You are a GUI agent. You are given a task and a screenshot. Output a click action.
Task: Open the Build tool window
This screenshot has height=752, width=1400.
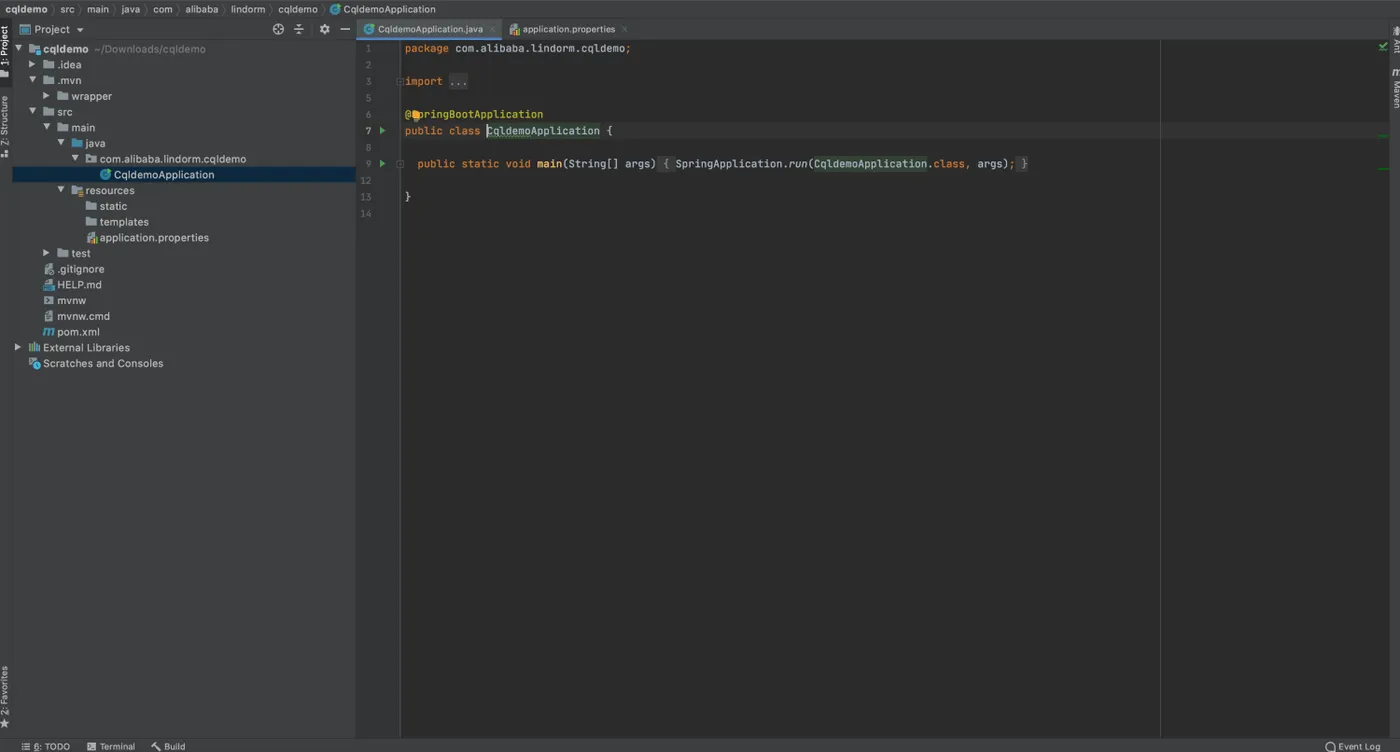168,746
